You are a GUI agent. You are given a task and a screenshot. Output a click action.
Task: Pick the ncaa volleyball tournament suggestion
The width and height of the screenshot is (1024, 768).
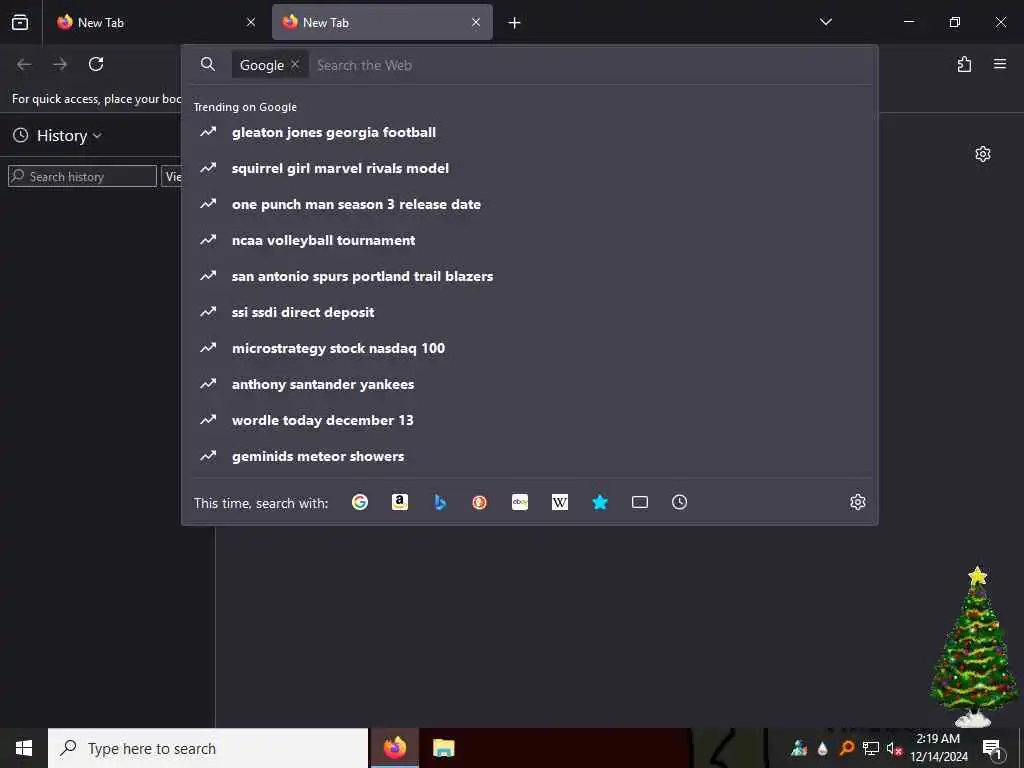[x=532, y=240]
